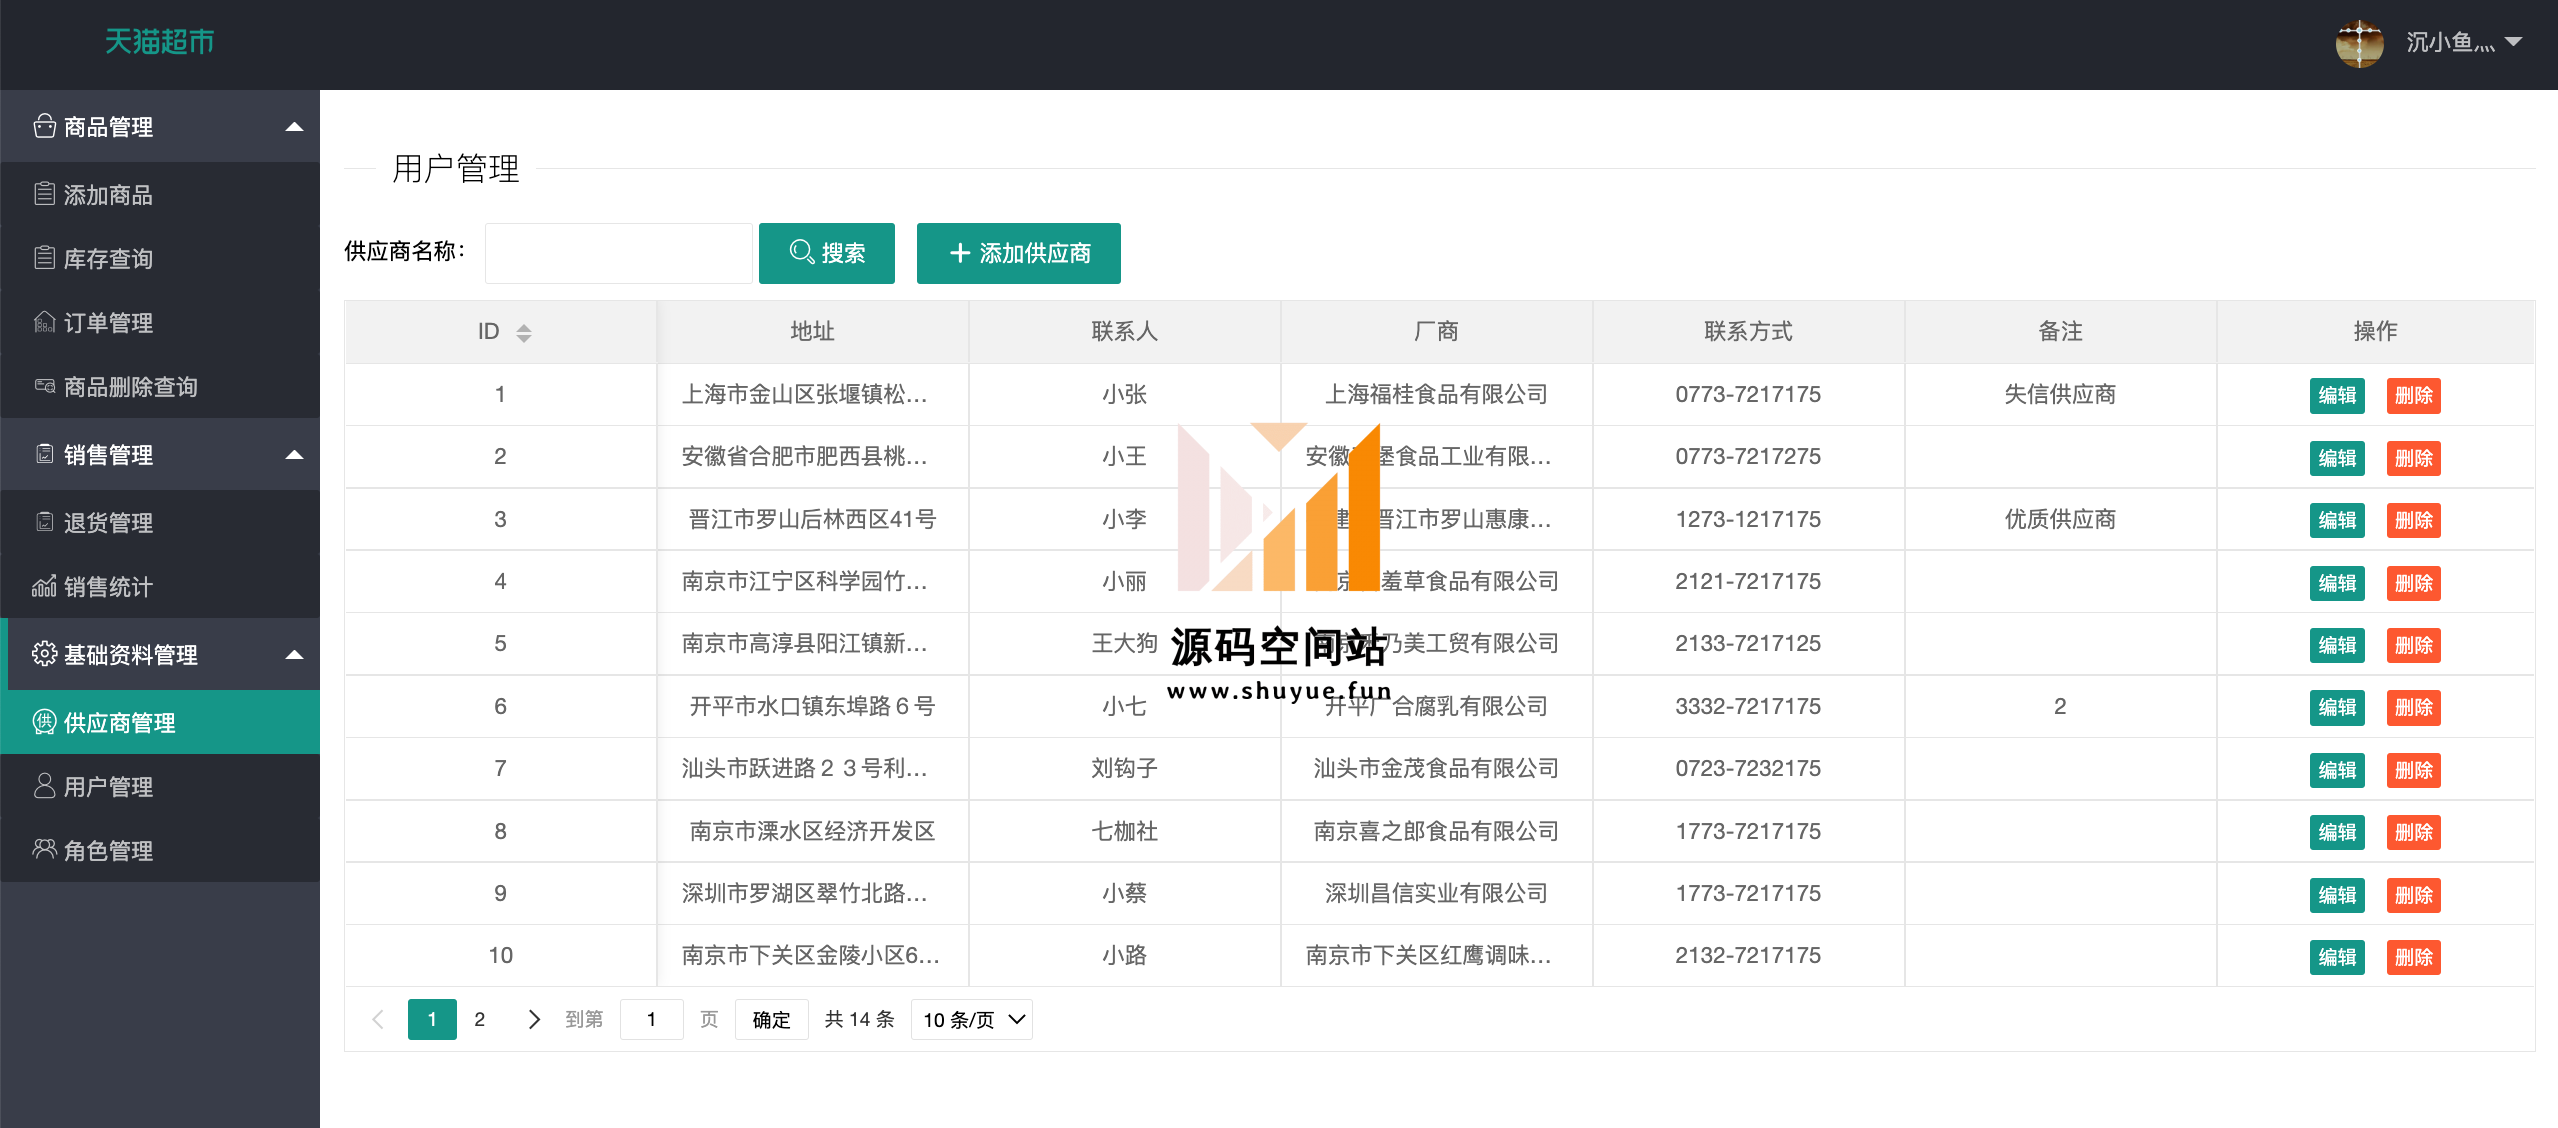Open 库存查询 in the sidebar
The width and height of the screenshot is (2558, 1128).
click(x=160, y=258)
